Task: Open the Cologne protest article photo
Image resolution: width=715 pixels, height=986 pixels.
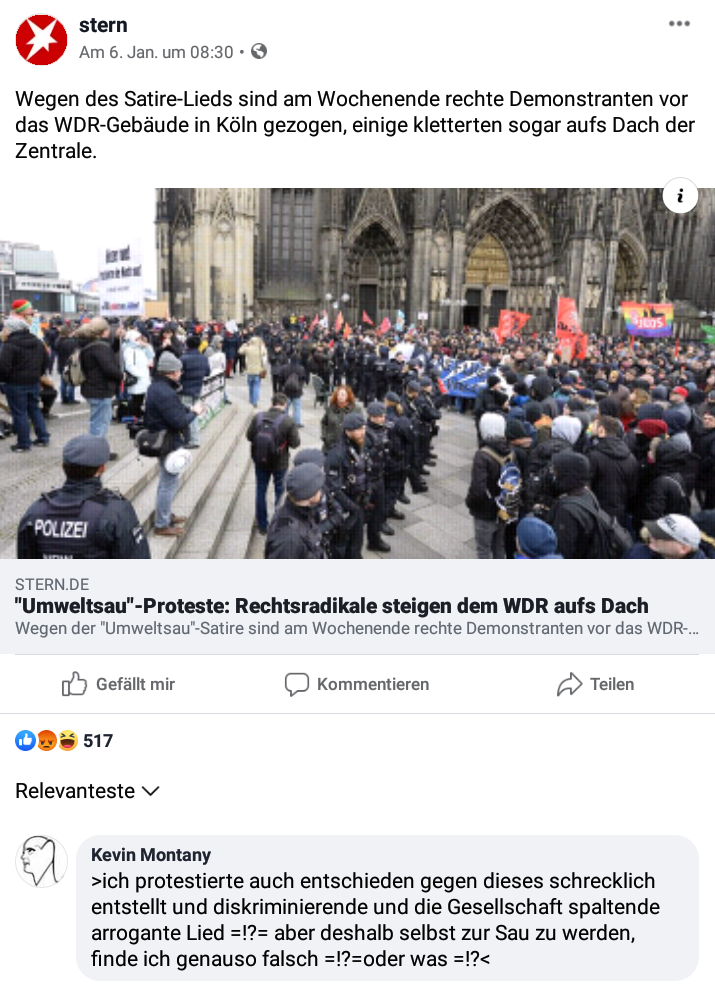Action: (x=357, y=374)
